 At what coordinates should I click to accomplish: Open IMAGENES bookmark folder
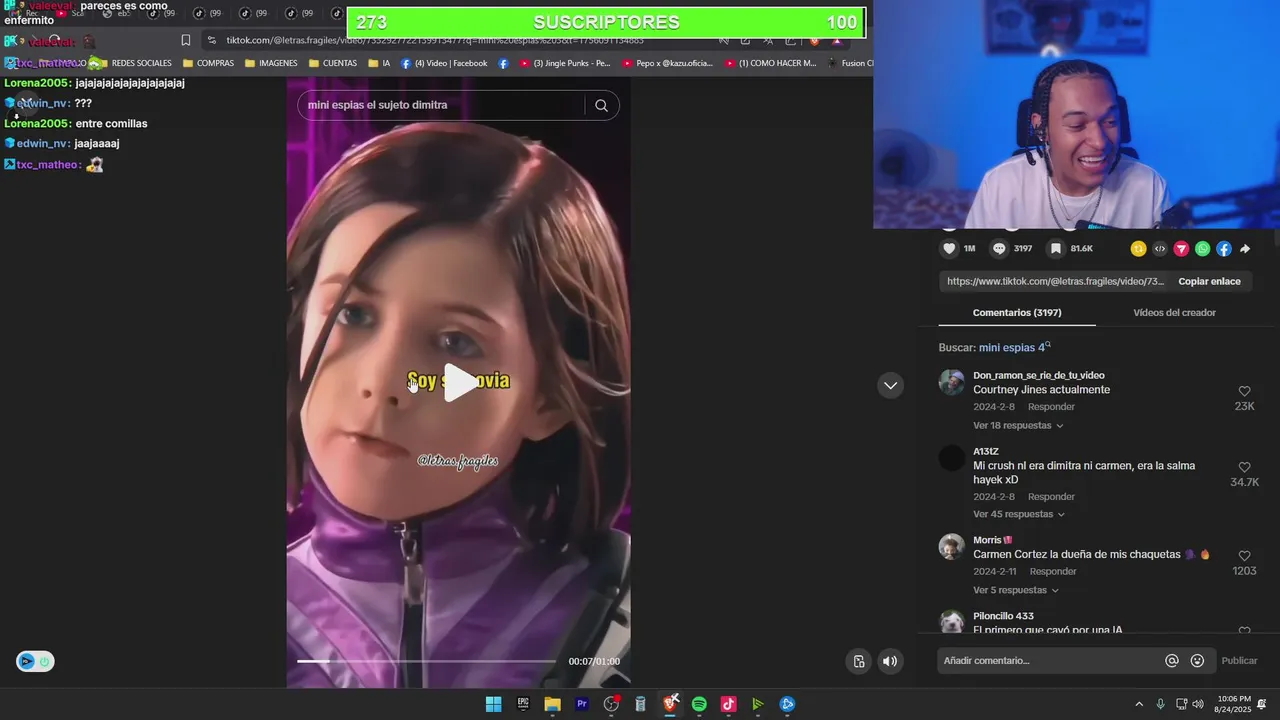271,63
